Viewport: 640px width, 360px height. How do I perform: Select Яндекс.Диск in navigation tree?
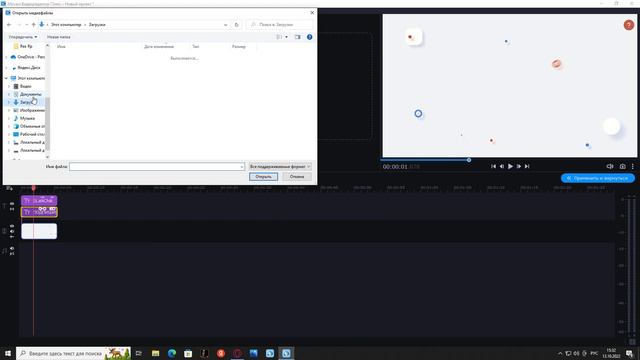pyautogui.click(x=29, y=68)
